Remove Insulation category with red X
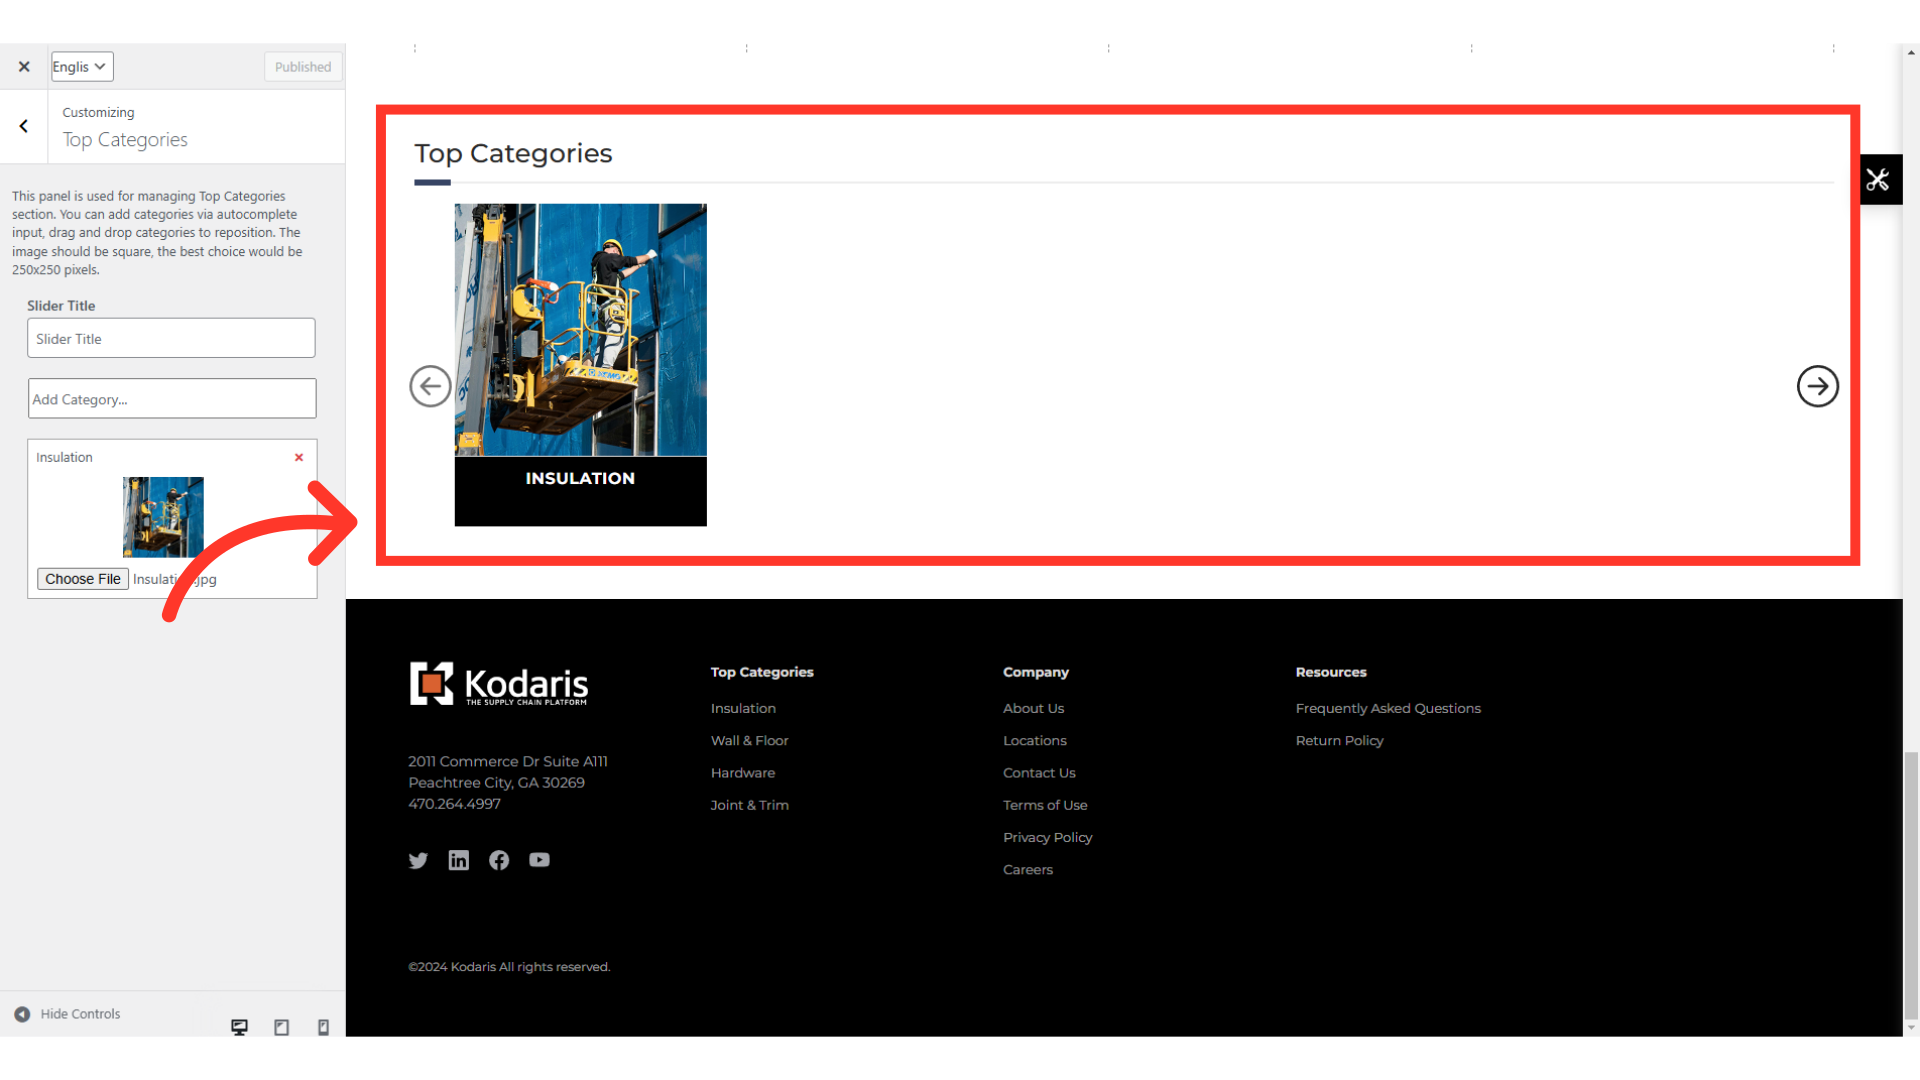1920x1080 pixels. pos(298,457)
